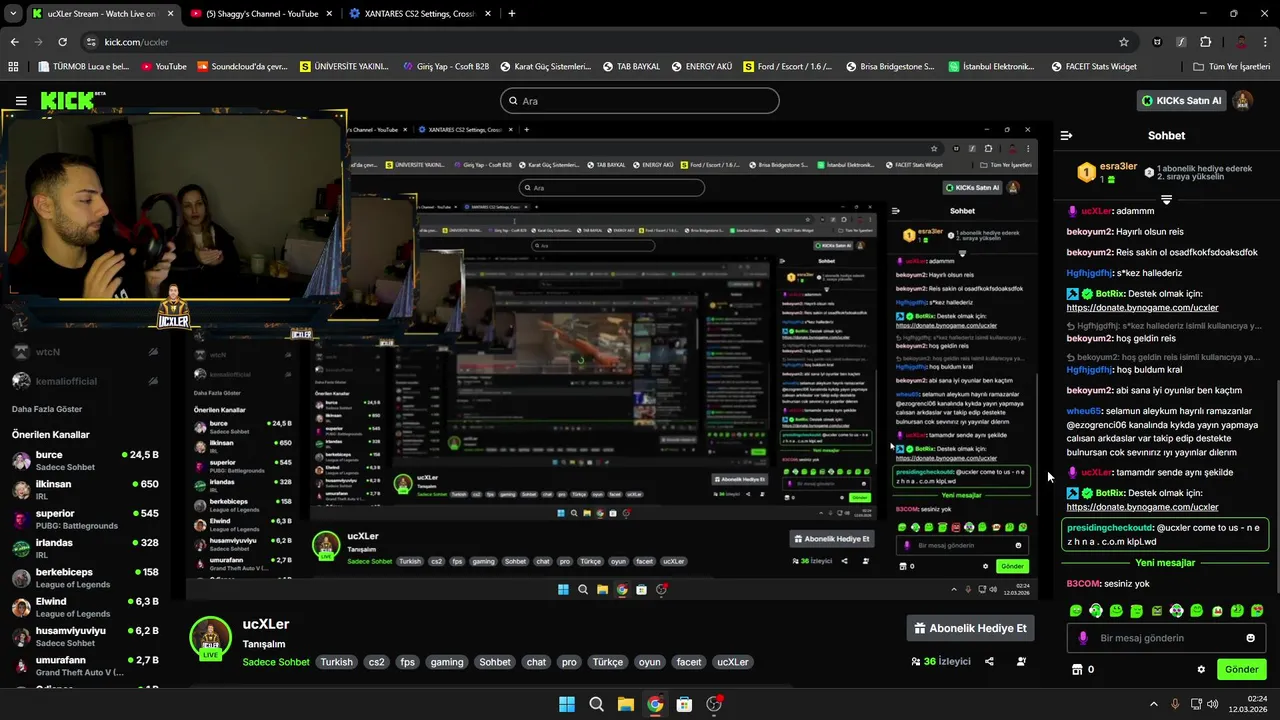This screenshot has height=720, width=1280.
Task: Open Chrome apps grid in bookmarks bar
Action: pos(13,67)
